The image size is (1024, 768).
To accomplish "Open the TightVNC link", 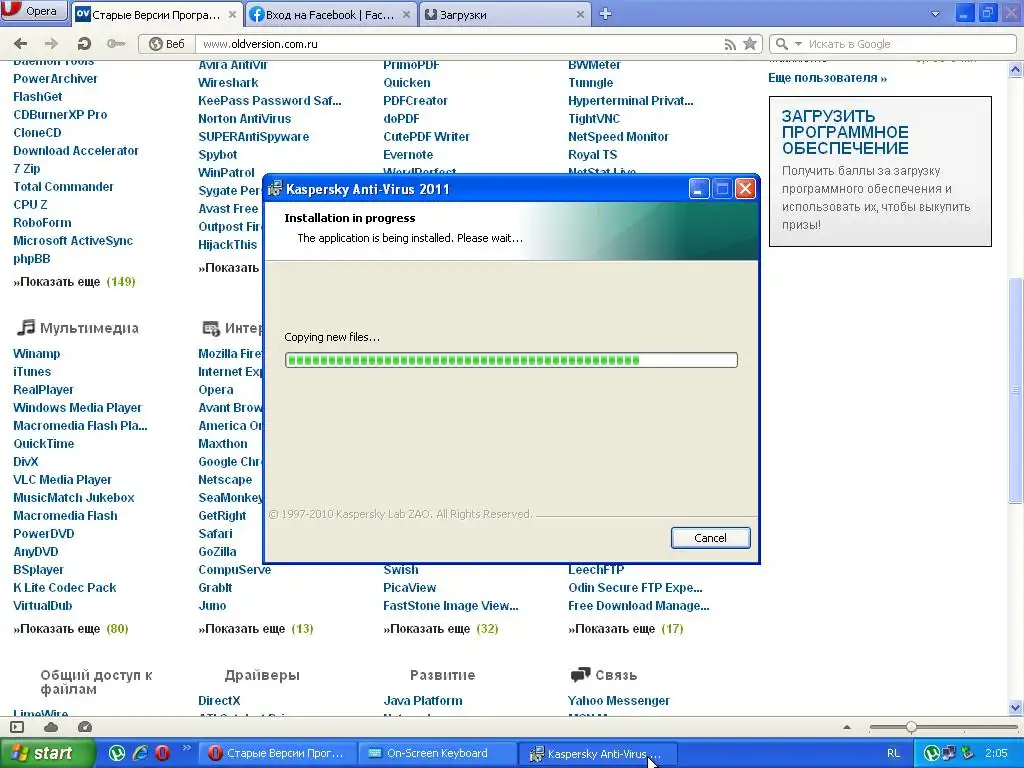I will click(594, 119).
